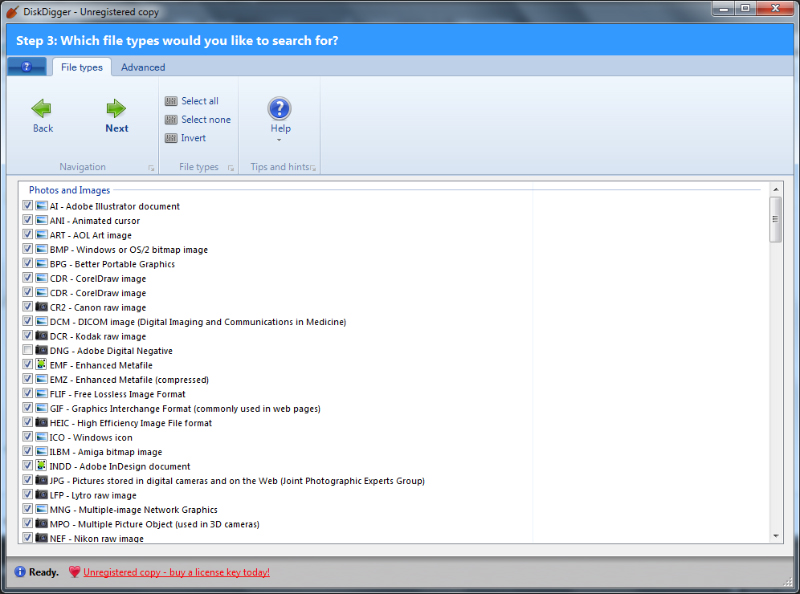Click the DCR Kodak raw icon
The width and height of the screenshot is (800, 594).
(41, 336)
